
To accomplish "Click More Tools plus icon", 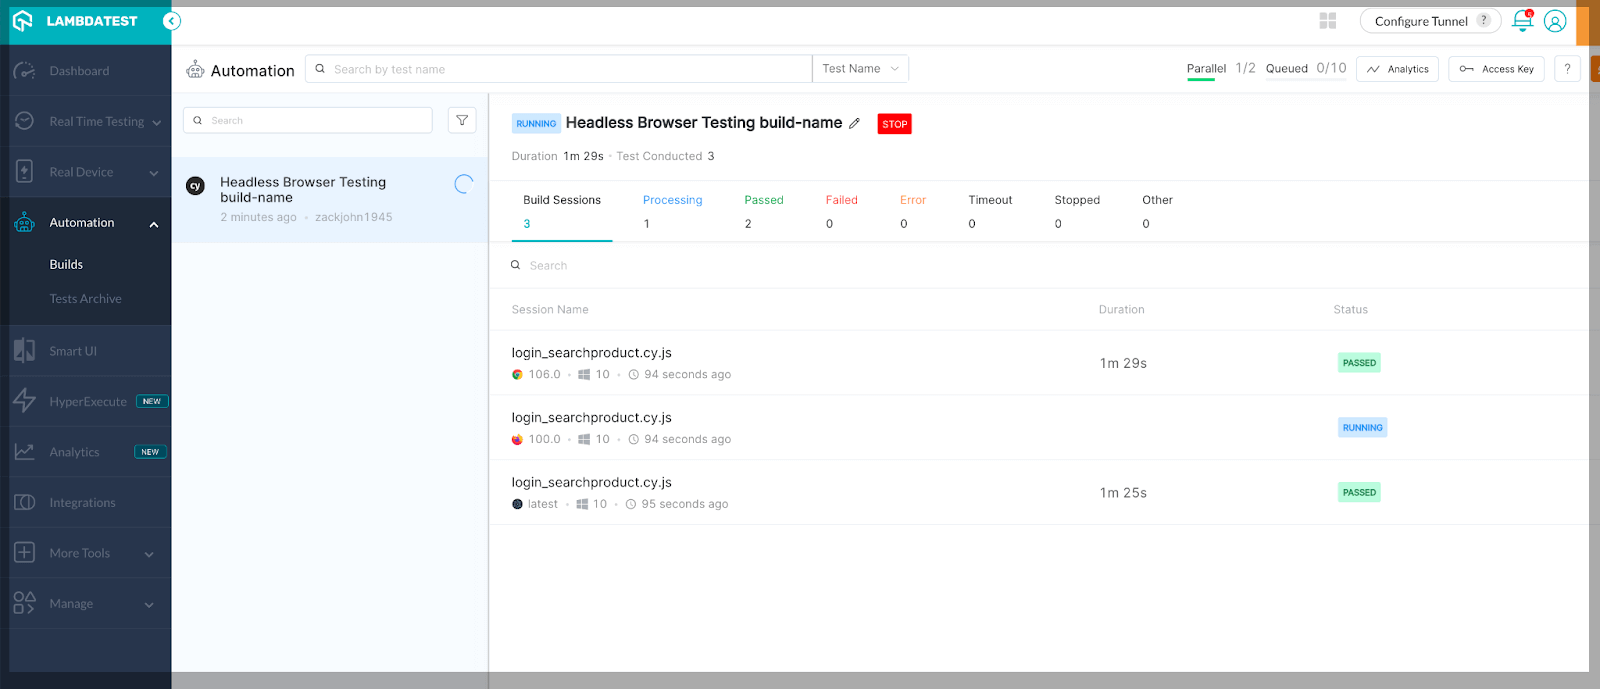I will pyautogui.click(x=25, y=552).
